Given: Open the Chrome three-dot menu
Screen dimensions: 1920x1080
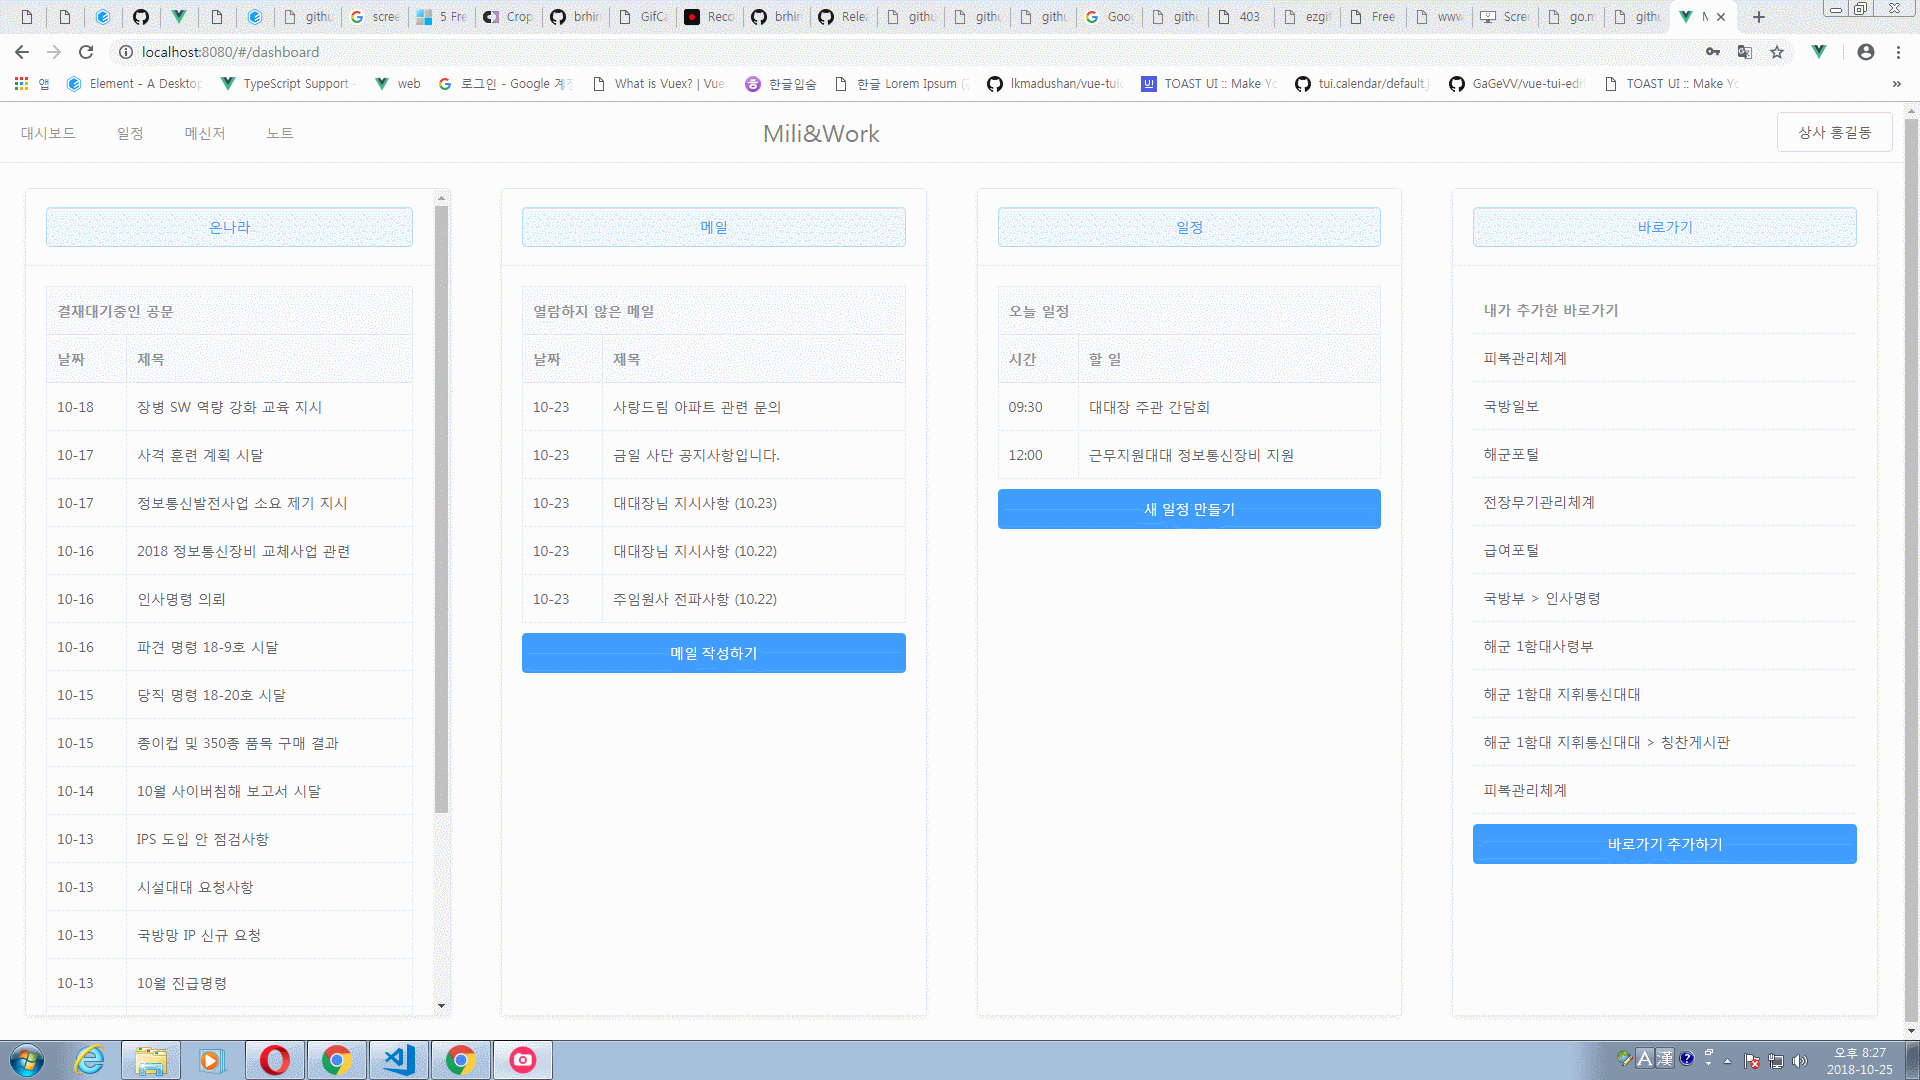Looking at the screenshot, I should point(1898,52).
